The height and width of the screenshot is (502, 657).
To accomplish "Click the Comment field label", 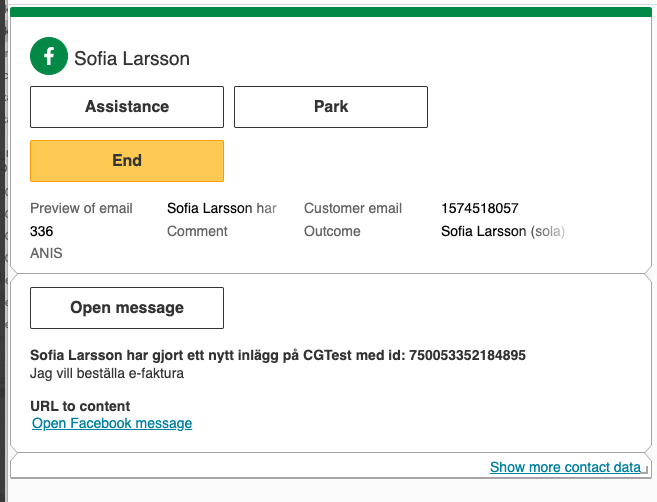I will tap(197, 231).
